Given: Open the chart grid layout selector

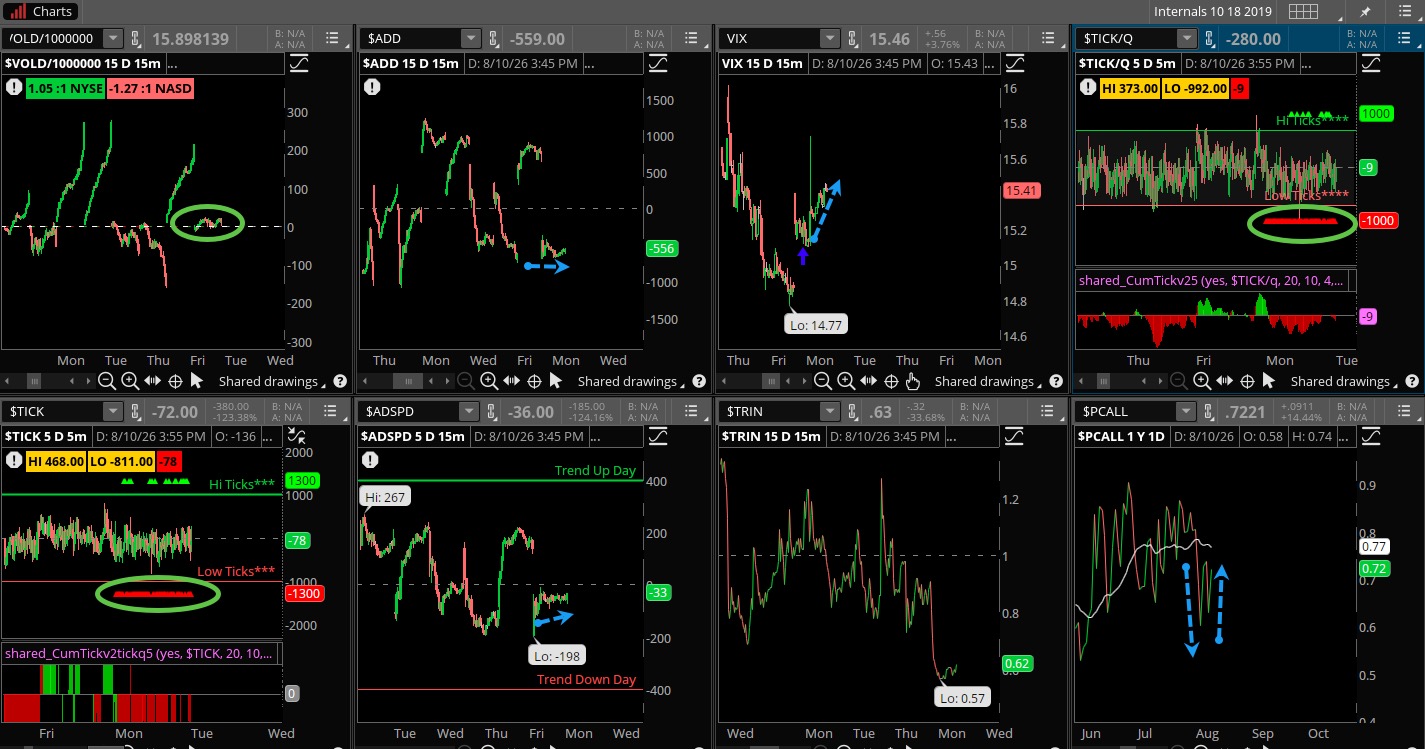Looking at the screenshot, I should [x=1302, y=12].
